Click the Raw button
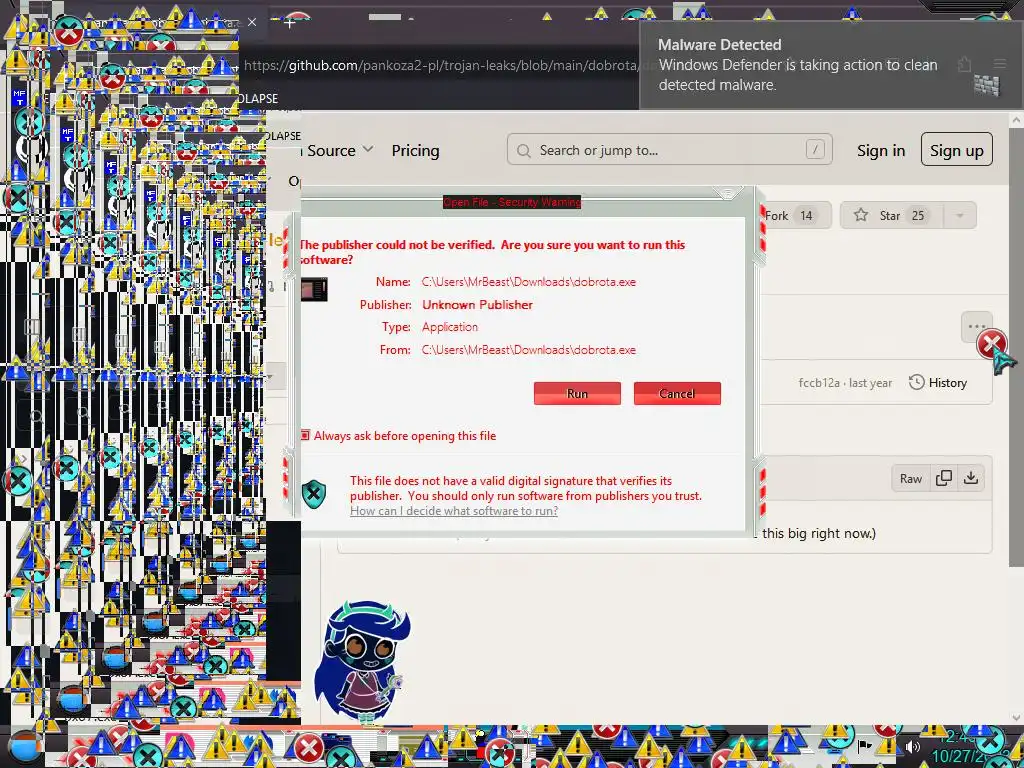Viewport: 1024px width, 768px height. click(x=910, y=479)
